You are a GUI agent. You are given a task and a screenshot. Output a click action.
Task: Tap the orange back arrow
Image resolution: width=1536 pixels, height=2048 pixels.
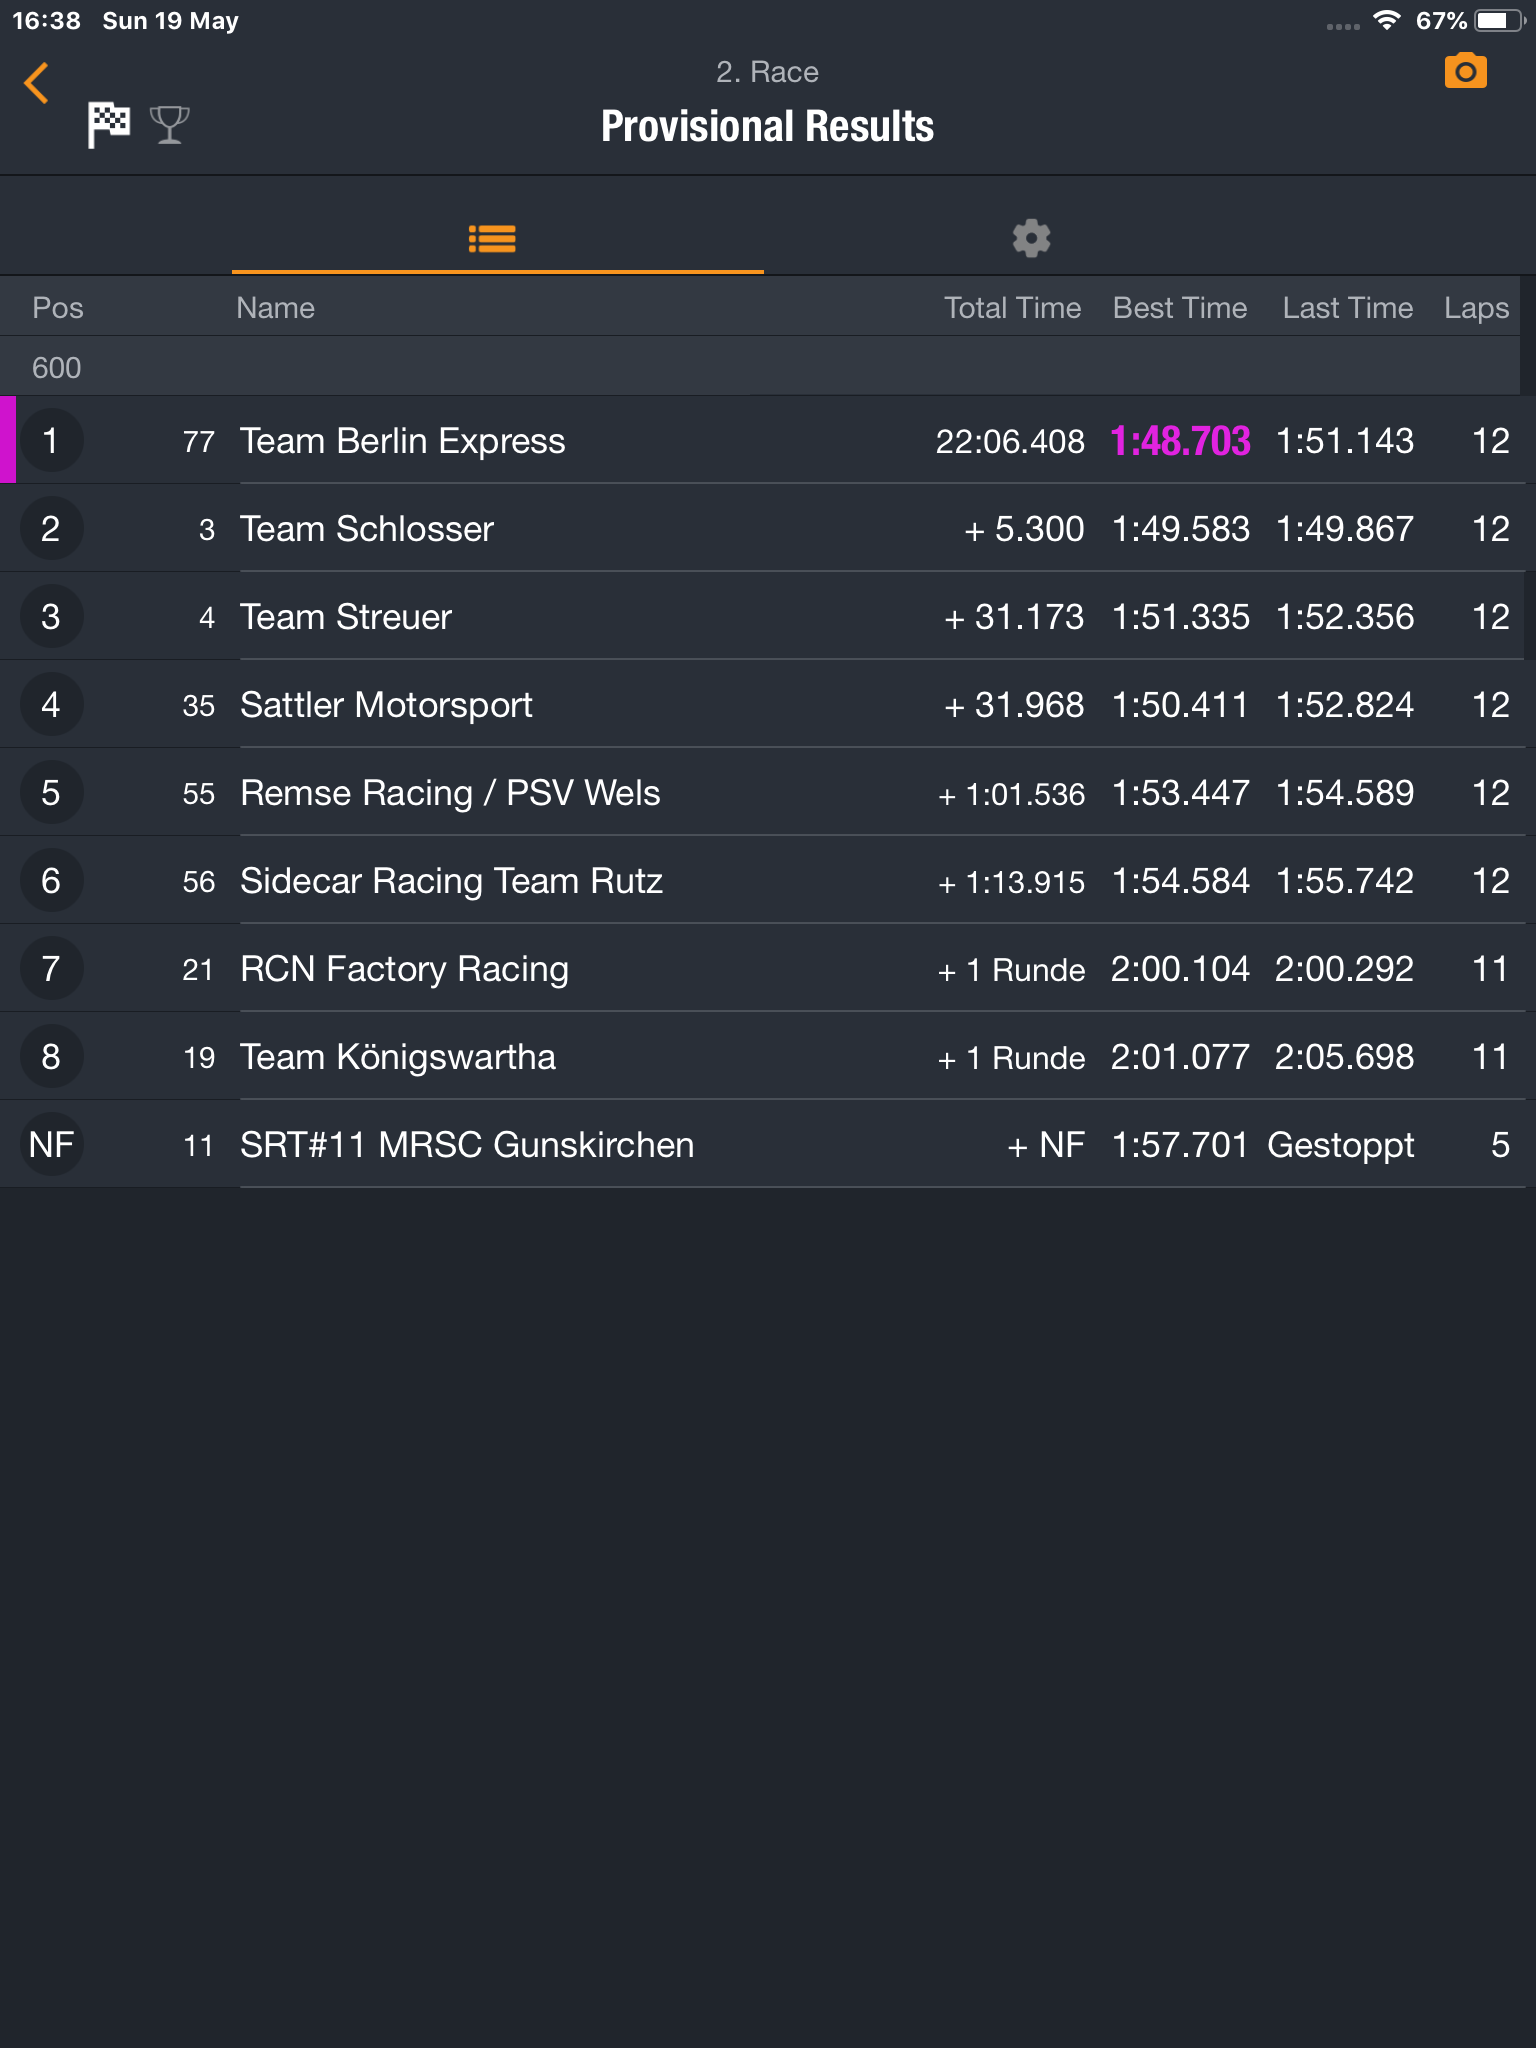pos(37,83)
